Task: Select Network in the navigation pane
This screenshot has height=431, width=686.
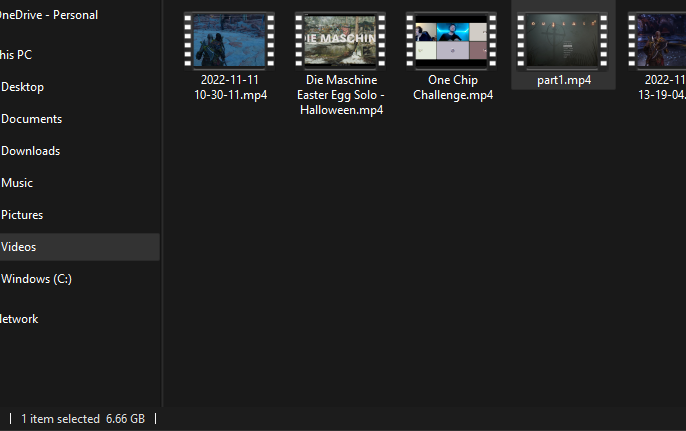Action: point(20,319)
